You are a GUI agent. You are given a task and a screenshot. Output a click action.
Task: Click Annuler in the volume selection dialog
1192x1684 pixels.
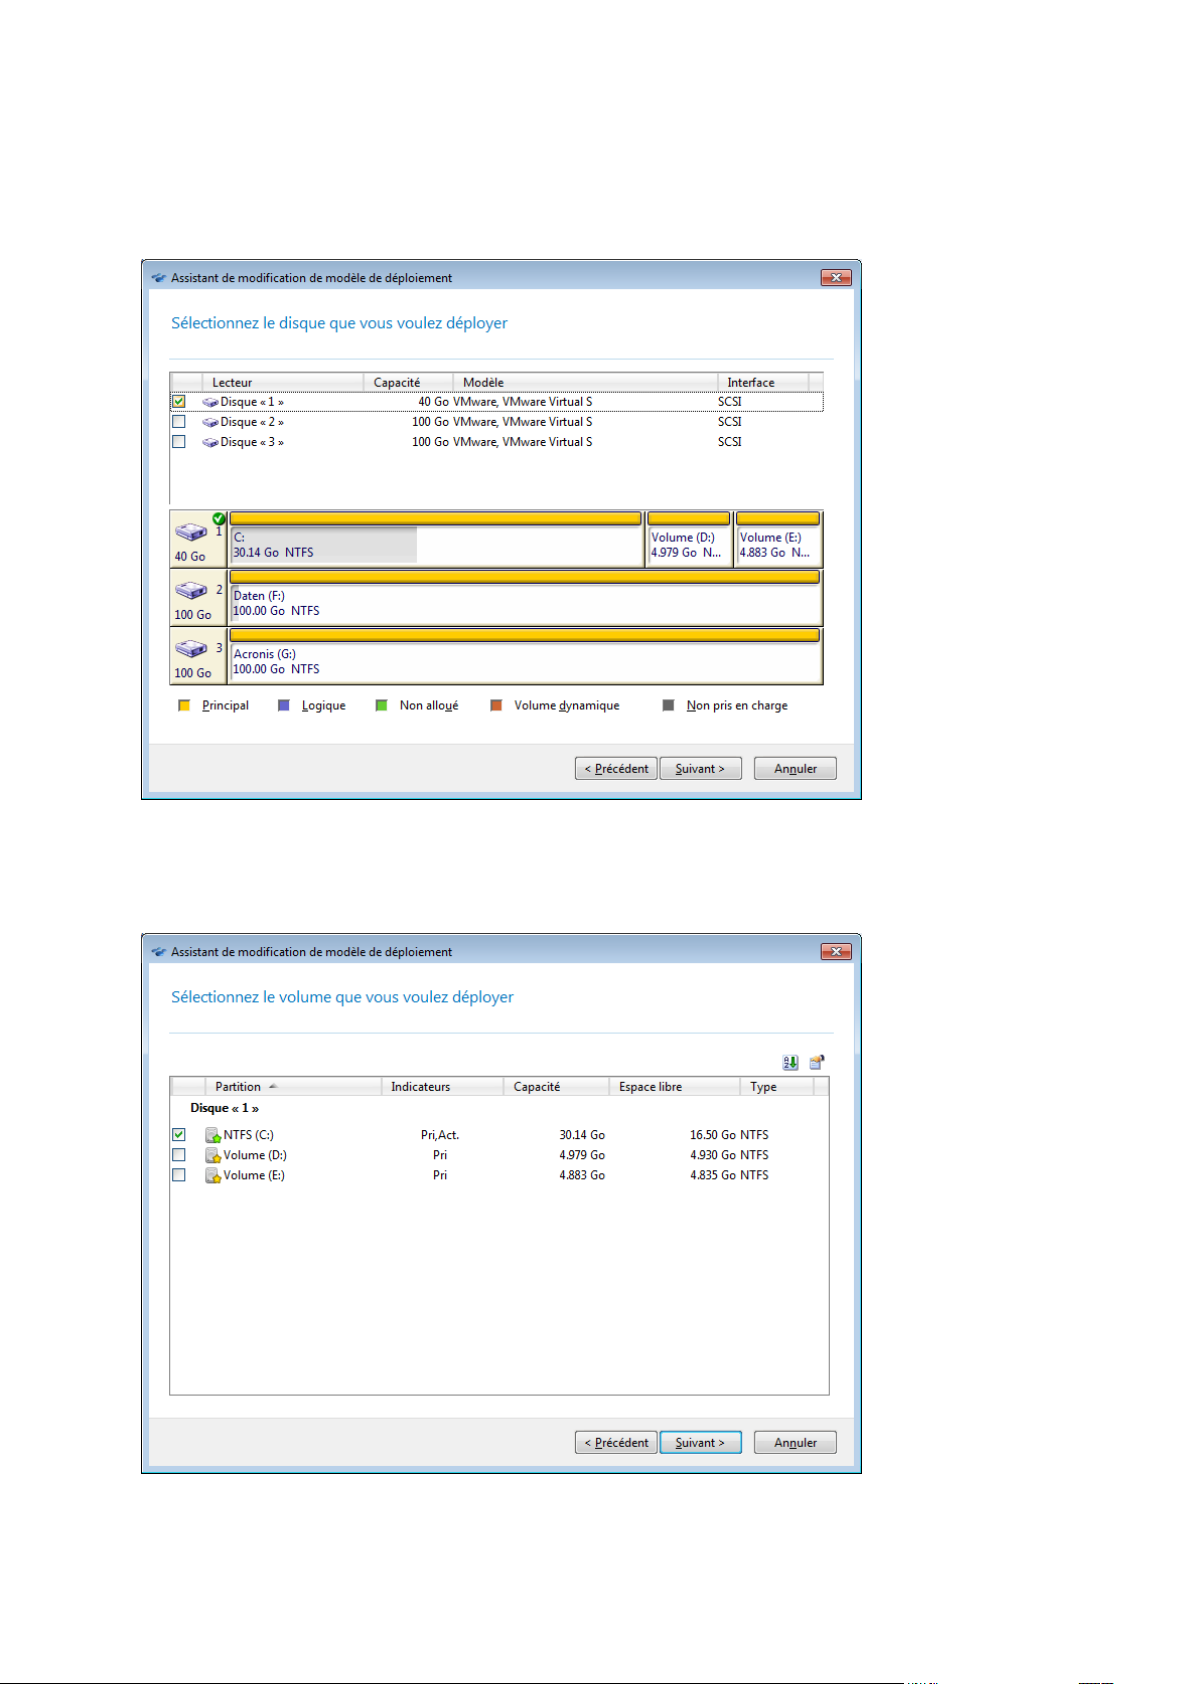pos(795,1443)
